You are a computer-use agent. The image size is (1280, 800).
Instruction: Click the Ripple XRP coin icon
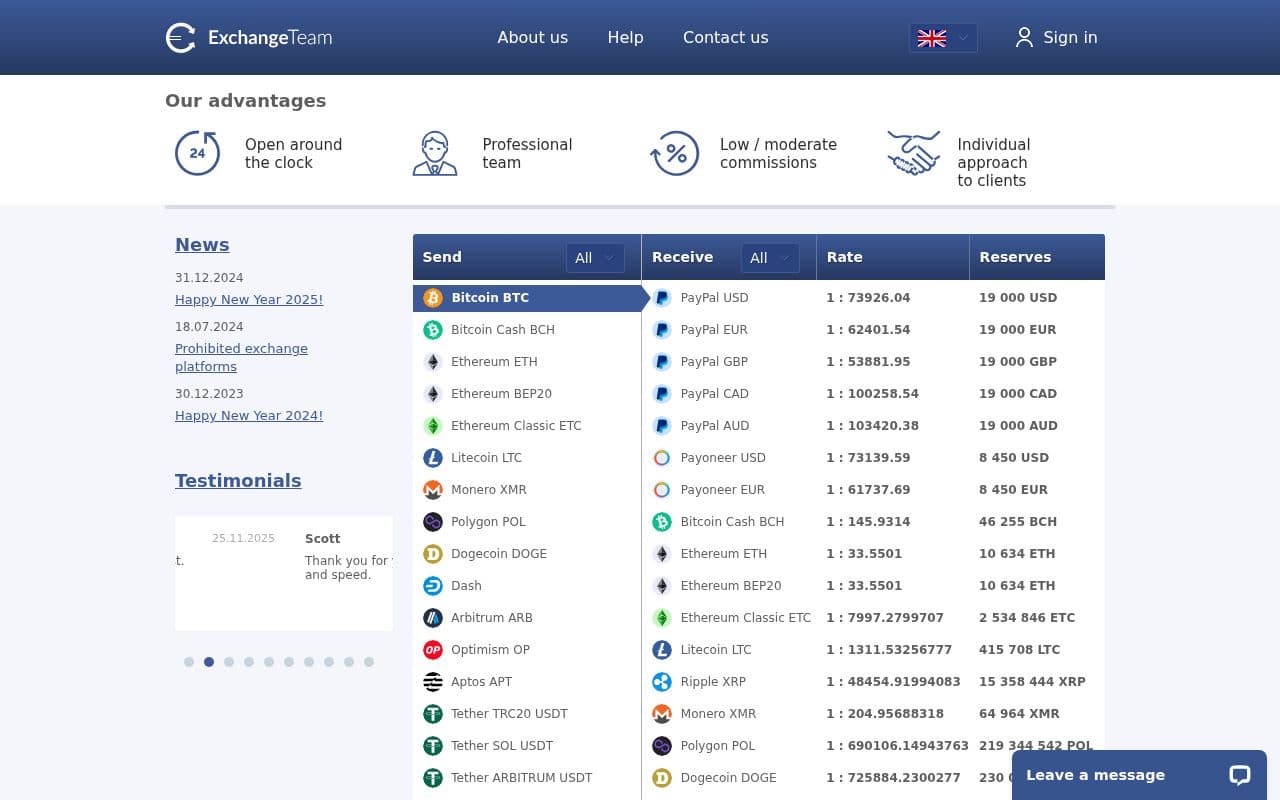click(662, 681)
